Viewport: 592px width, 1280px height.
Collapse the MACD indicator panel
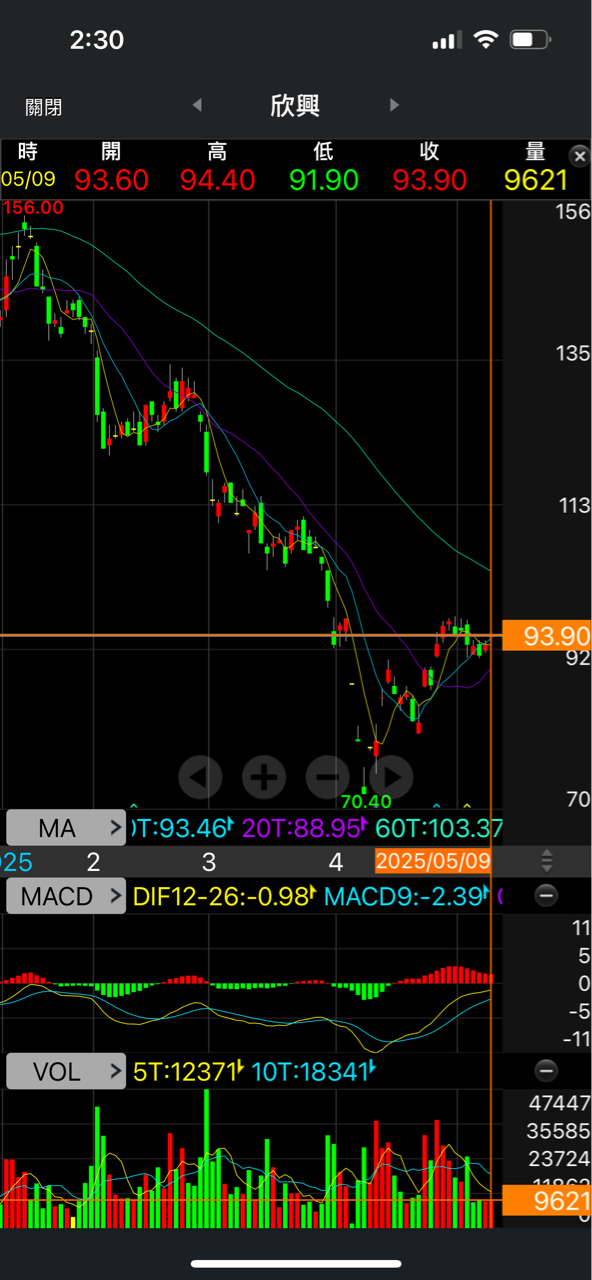(546, 896)
